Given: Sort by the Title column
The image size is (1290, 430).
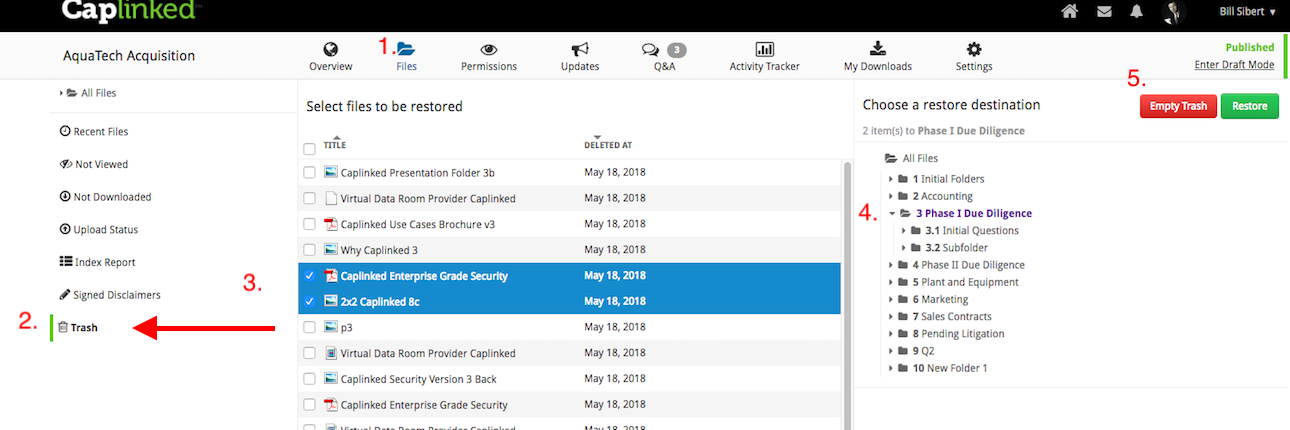Looking at the screenshot, I should [x=334, y=143].
